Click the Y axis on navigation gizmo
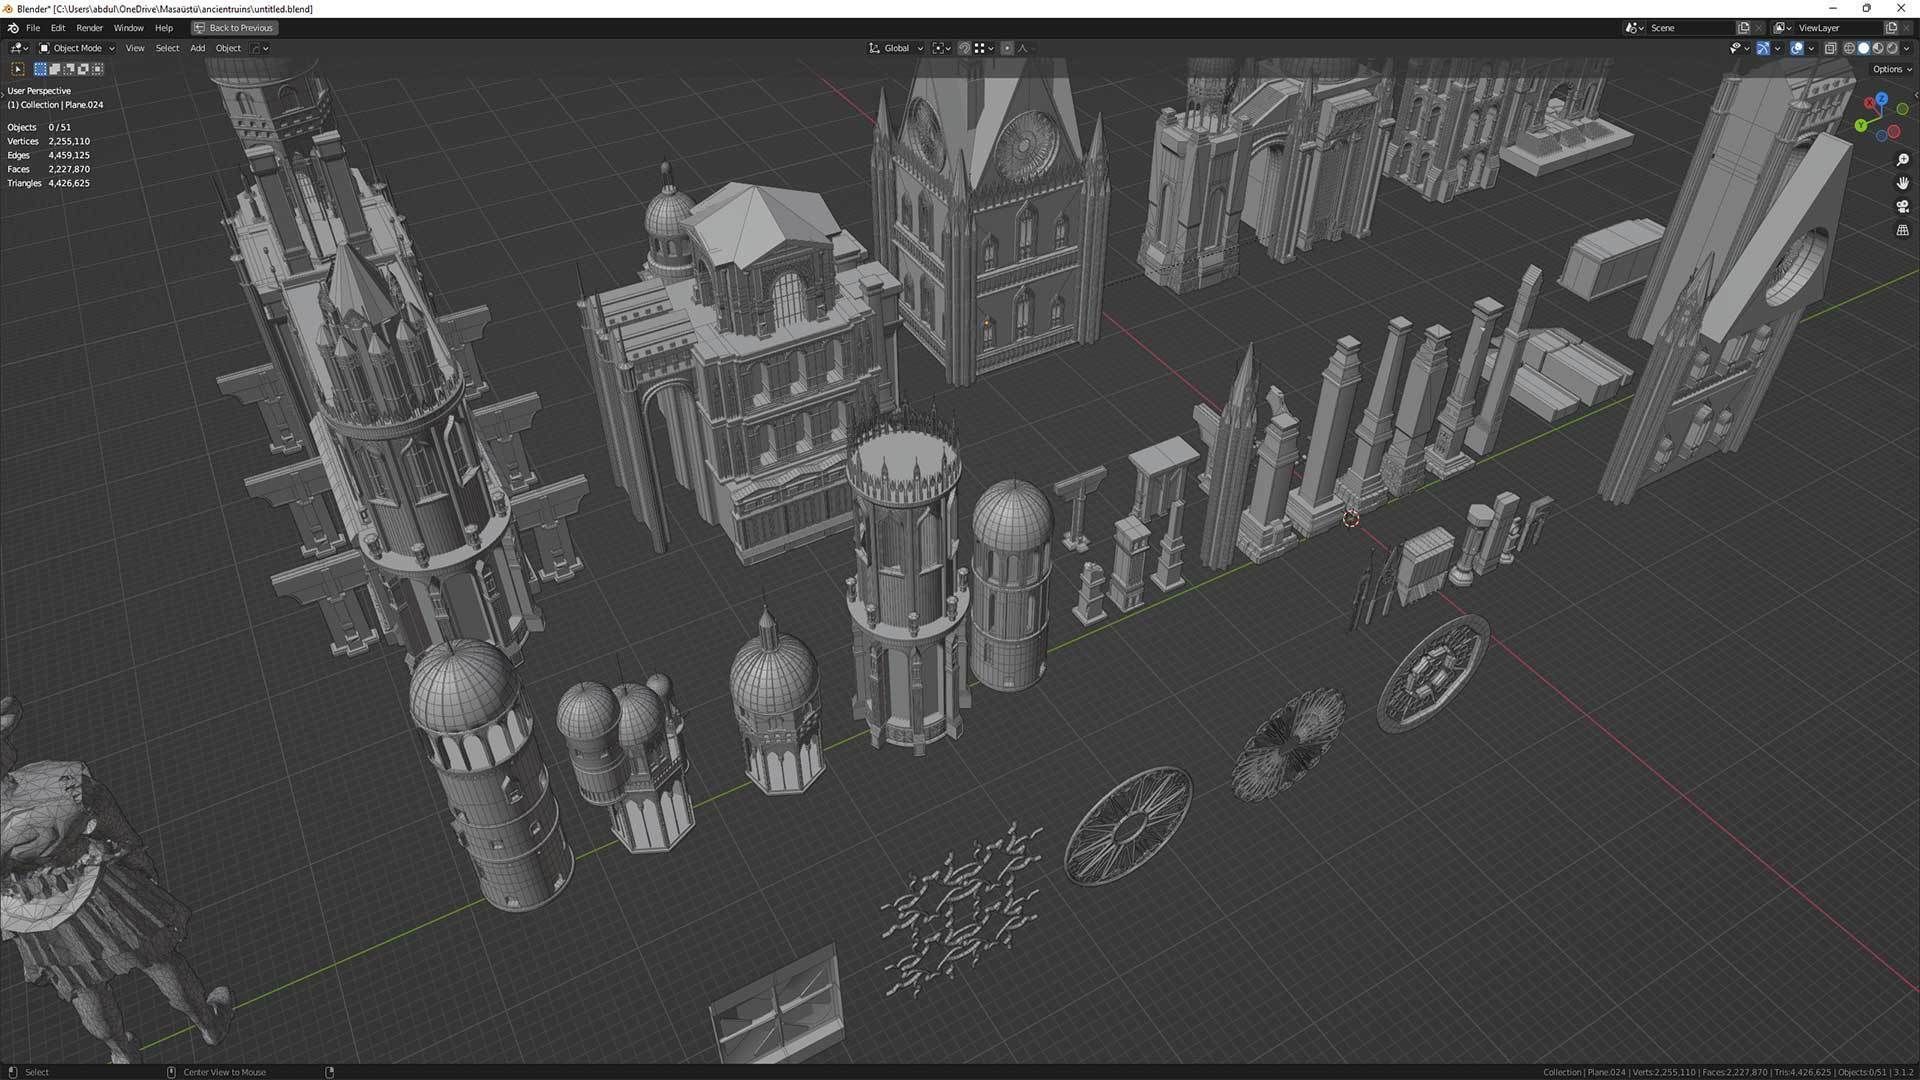The height and width of the screenshot is (1080, 1920). 1861,125
